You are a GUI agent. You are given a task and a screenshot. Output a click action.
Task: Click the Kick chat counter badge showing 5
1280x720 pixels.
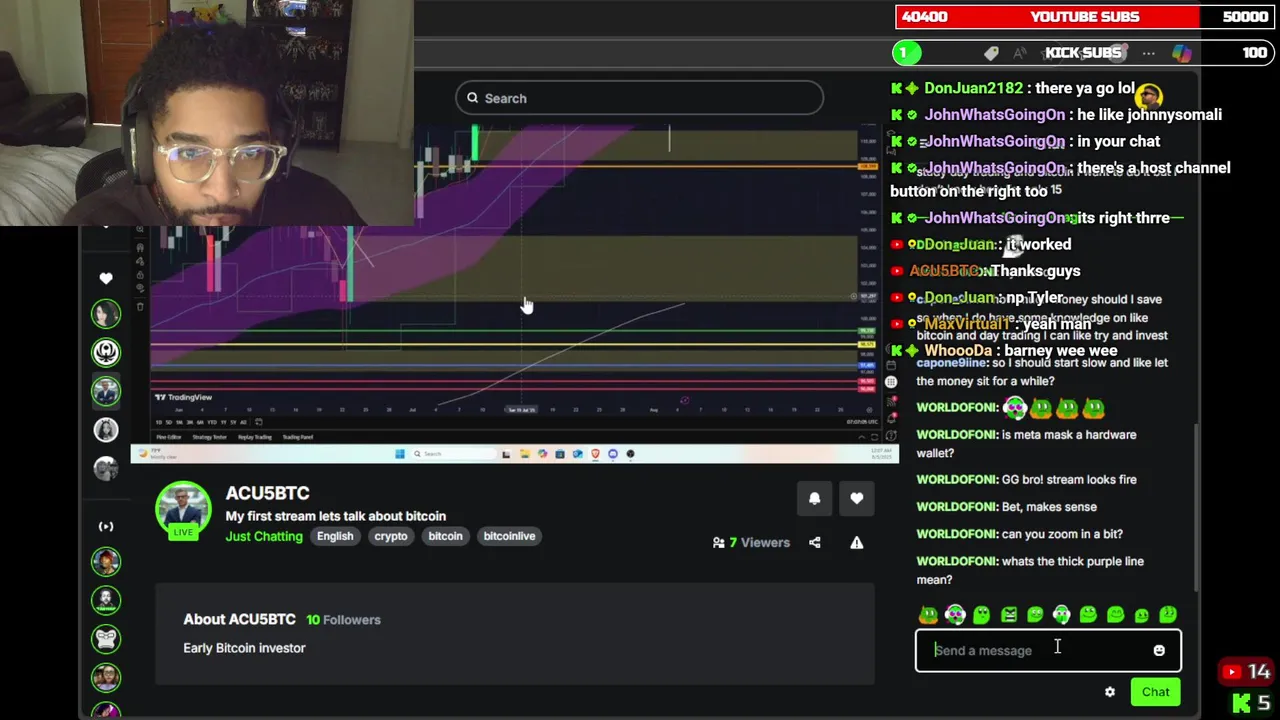(x=1252, y=703)
